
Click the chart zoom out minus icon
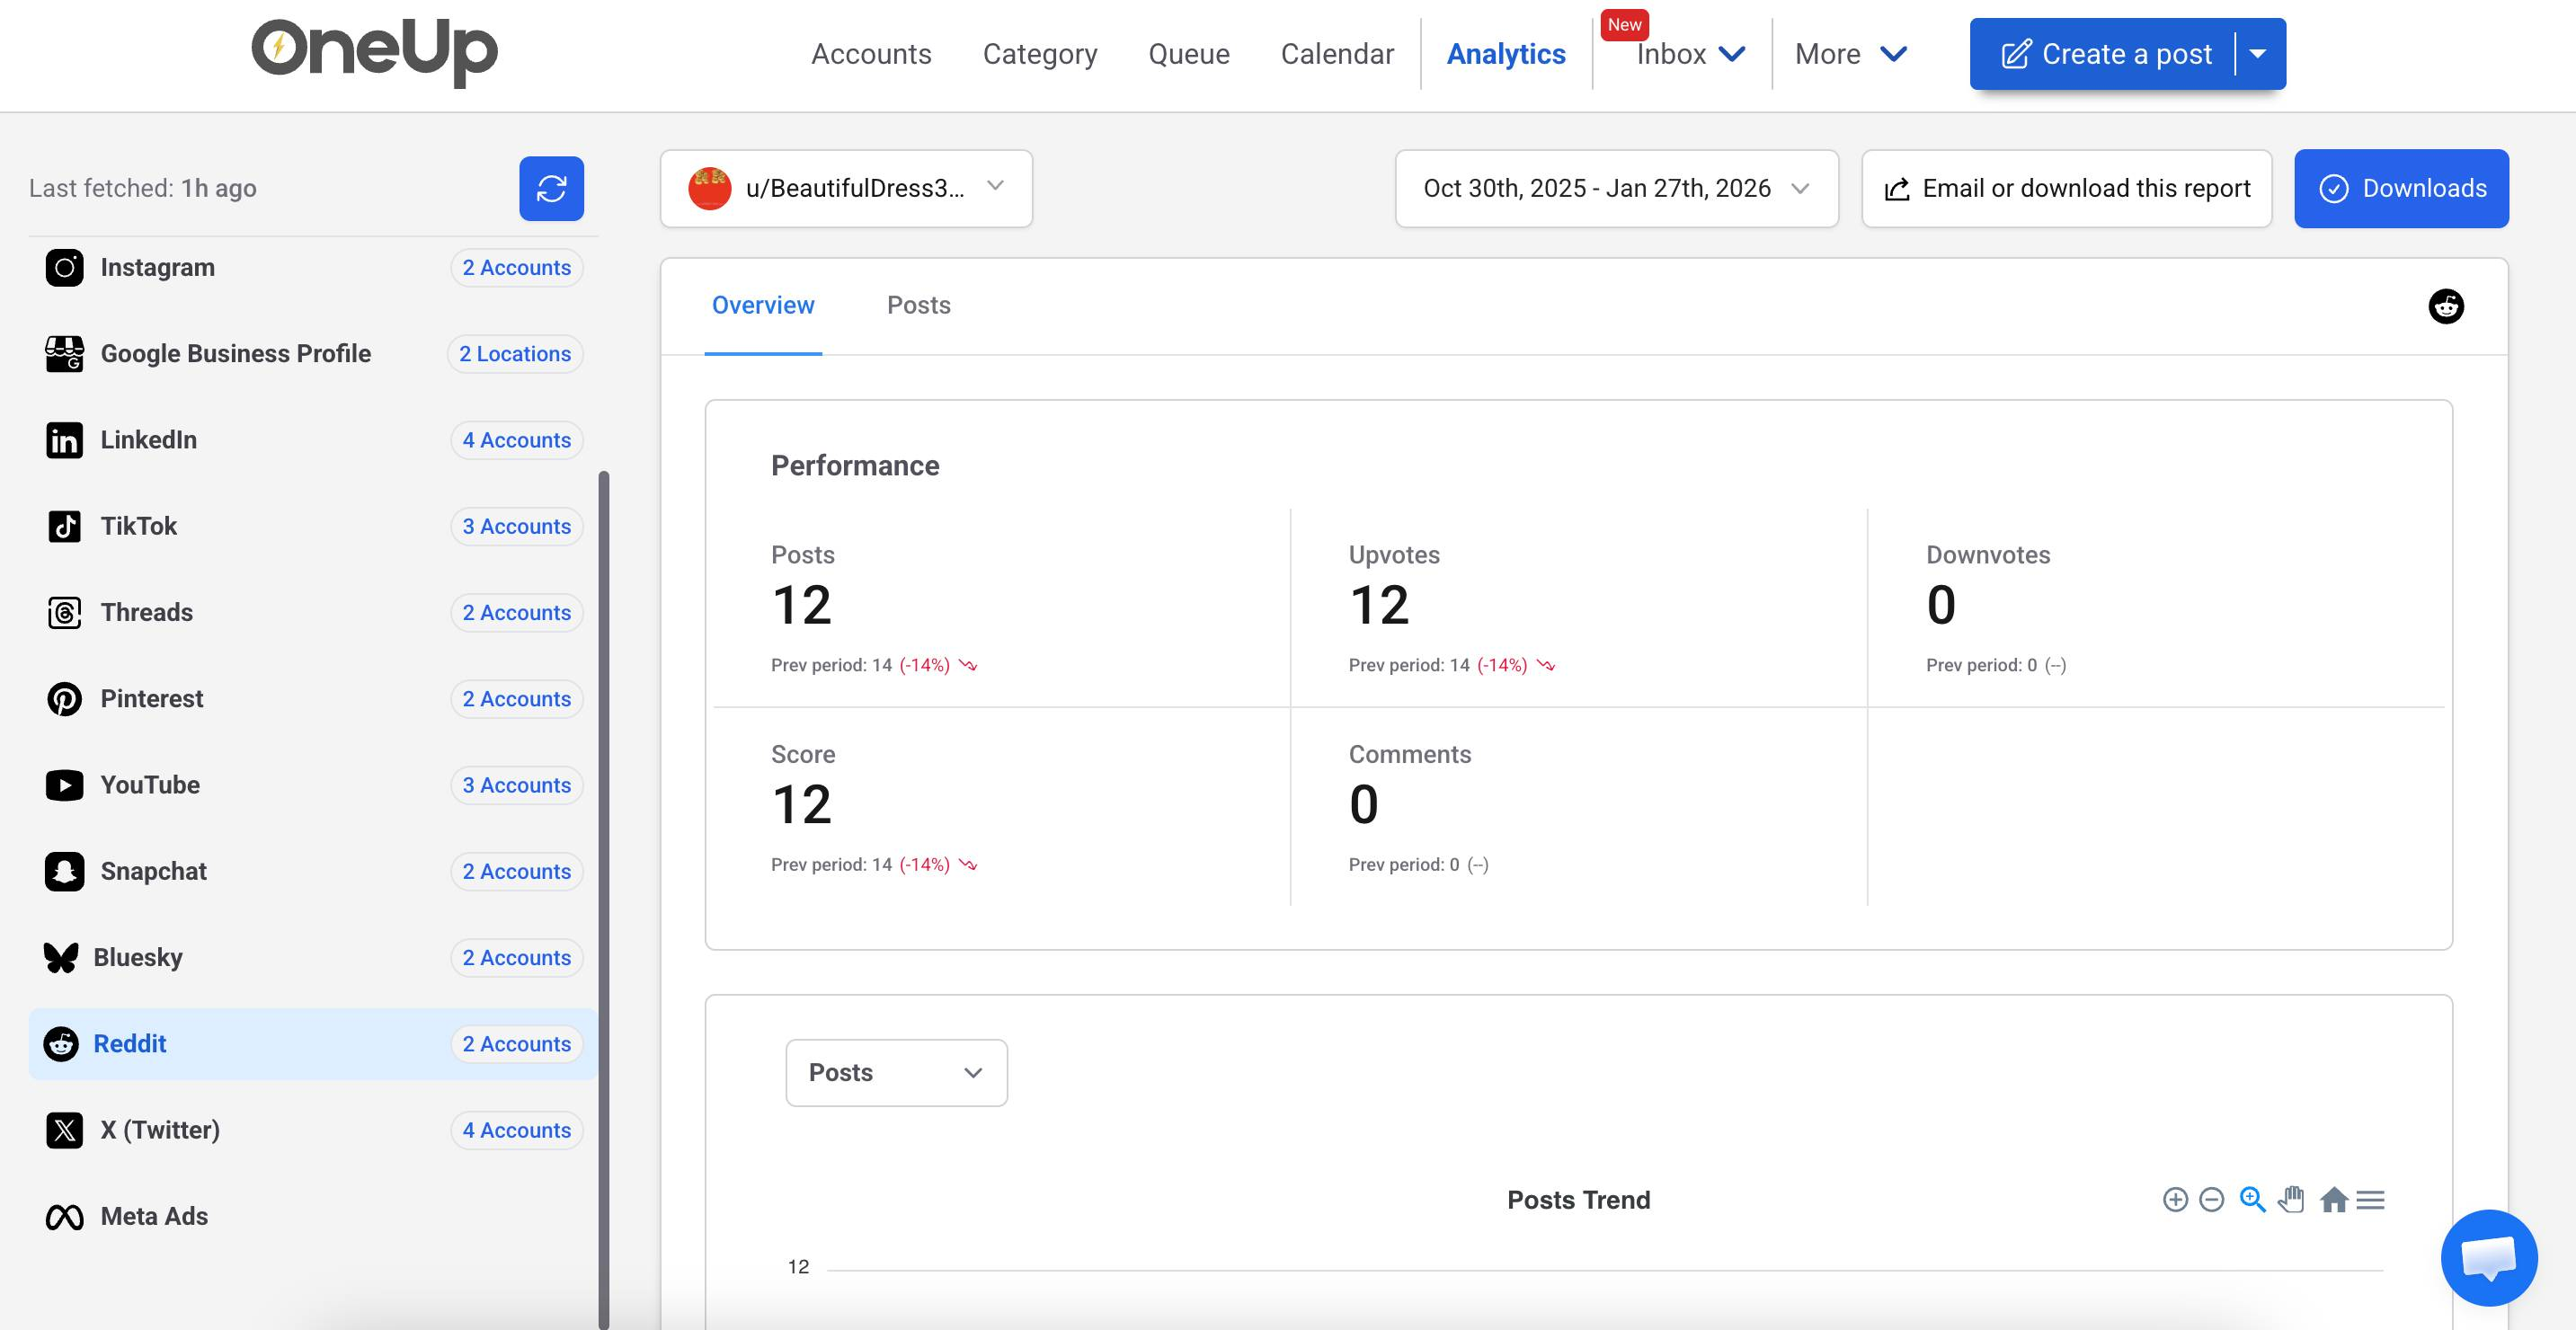2211,1199
